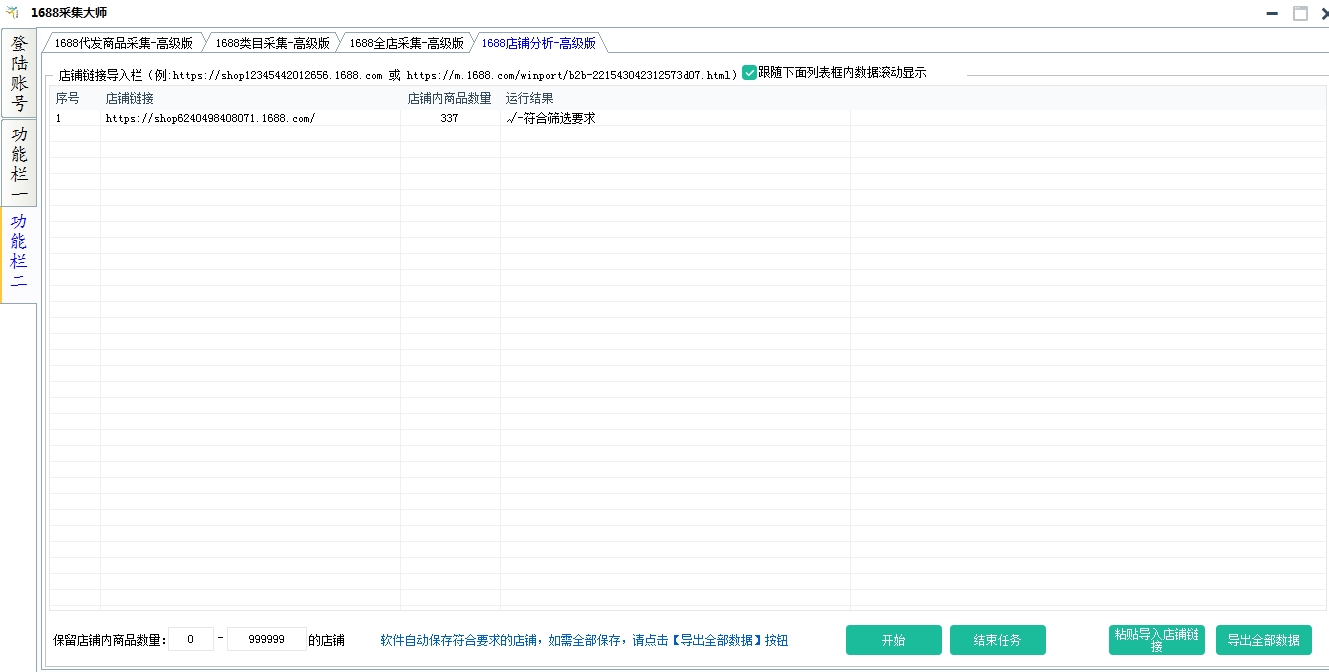Select shop link https://shop6240498408071.1688.com/
Image resolution: width=1329 pixels, height=672 pixels.
coord(211,118)
